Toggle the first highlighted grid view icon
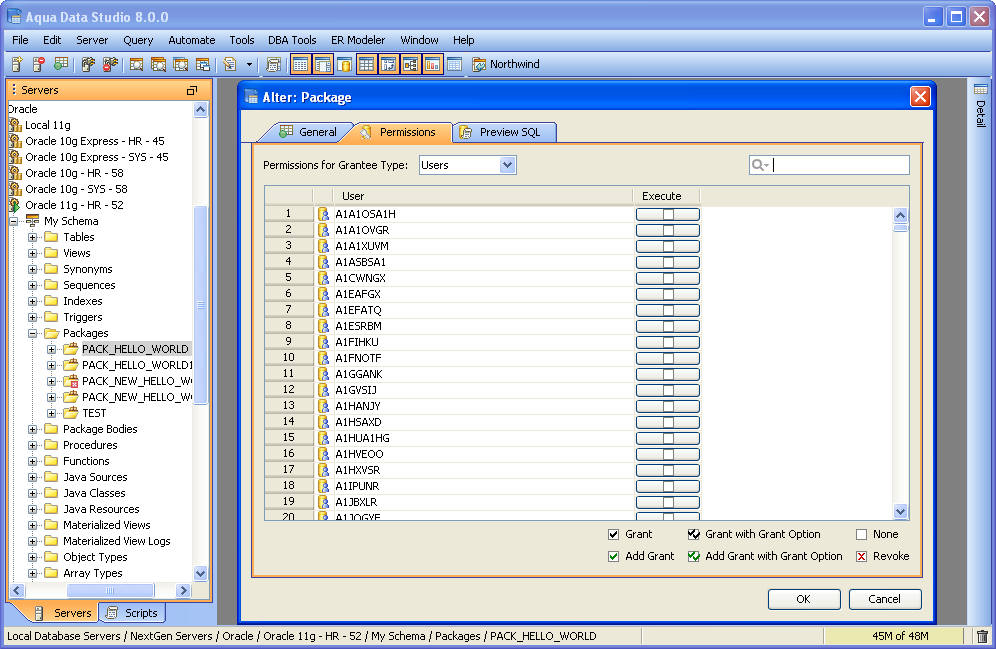Screen dimensions: 996x649 coord(301,64)
